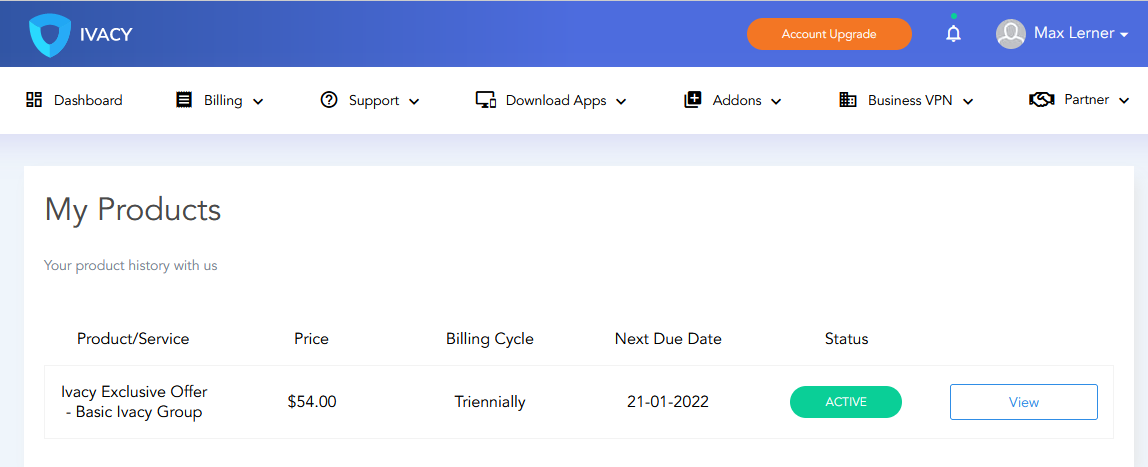Click the Partner handshake icon
Image resolution: width=1148 pixels, height=467 pixels.
pos(1042,100)
